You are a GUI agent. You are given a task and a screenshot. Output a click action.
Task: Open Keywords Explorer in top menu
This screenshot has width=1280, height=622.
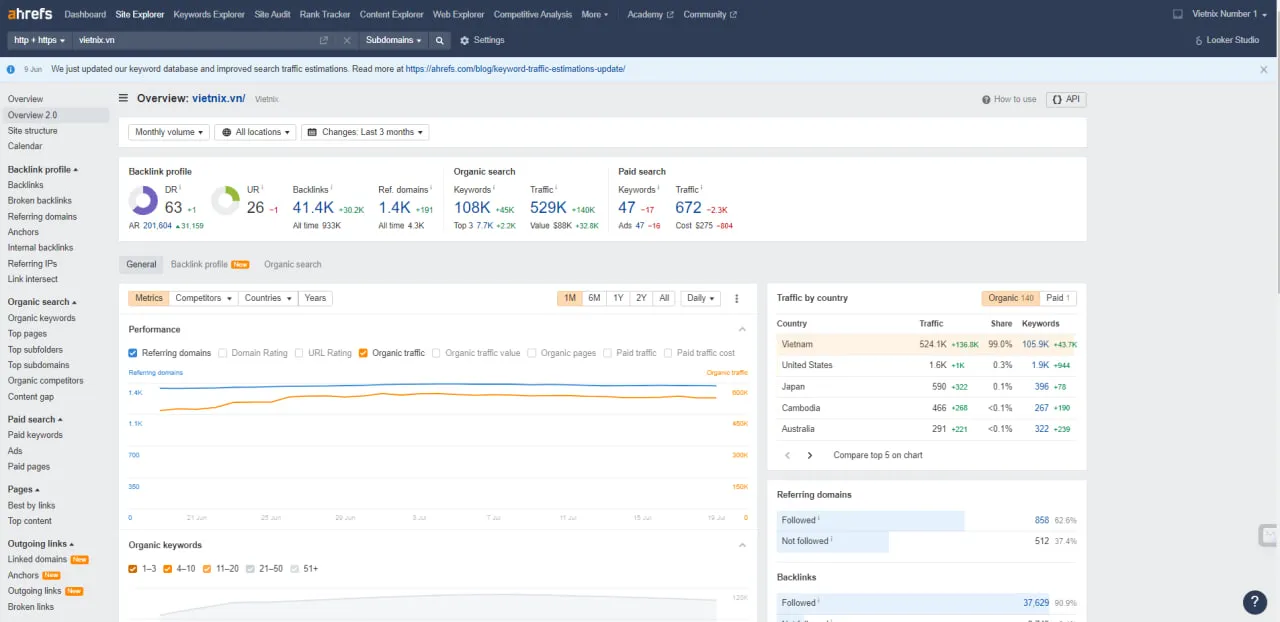pyautogui.click(x=209, y=14)
